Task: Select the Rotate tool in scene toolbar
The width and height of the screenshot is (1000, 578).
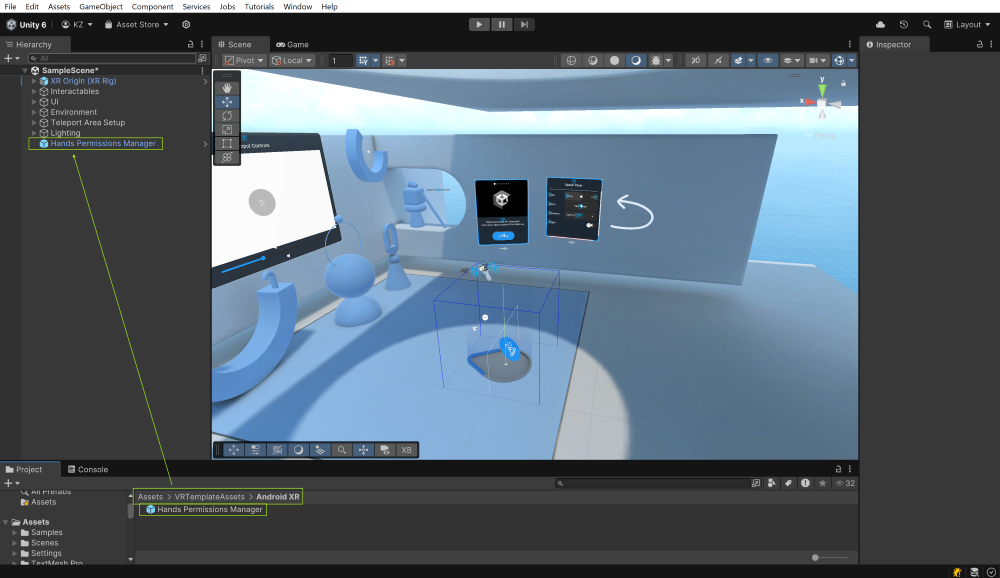Action: [227, 116]
